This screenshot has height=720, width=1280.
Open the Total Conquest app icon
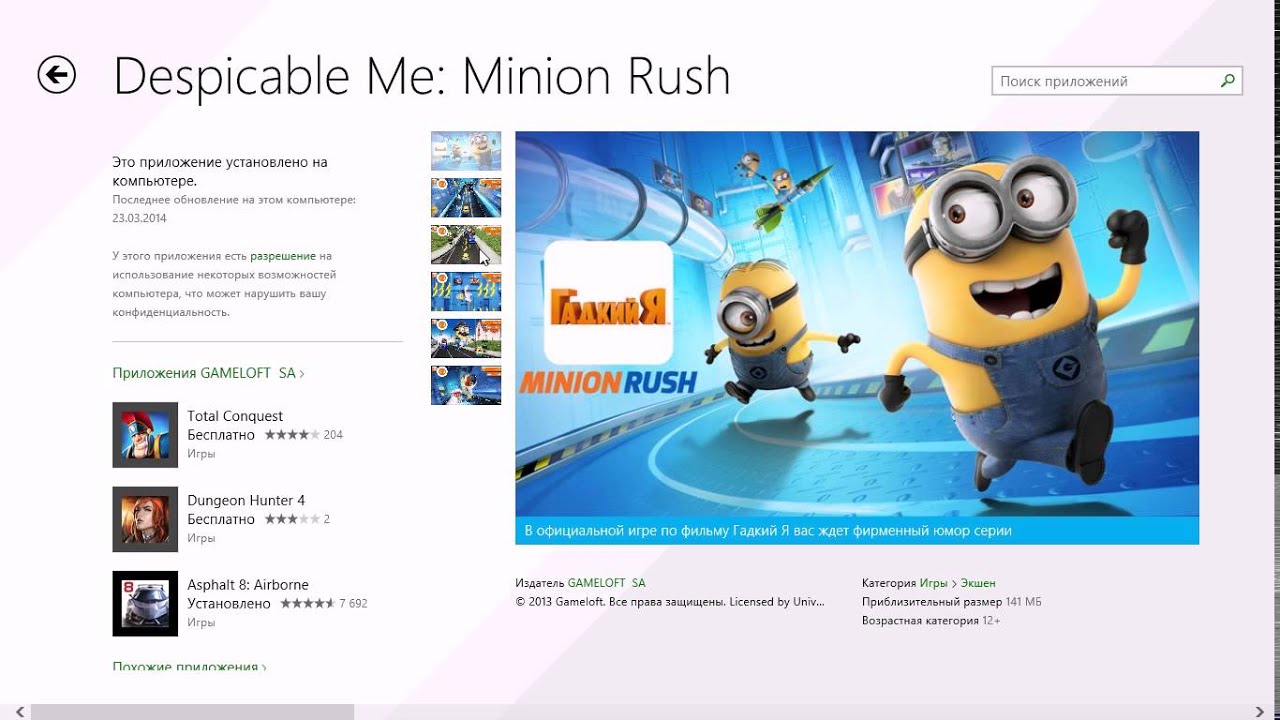tap(145, 435)
